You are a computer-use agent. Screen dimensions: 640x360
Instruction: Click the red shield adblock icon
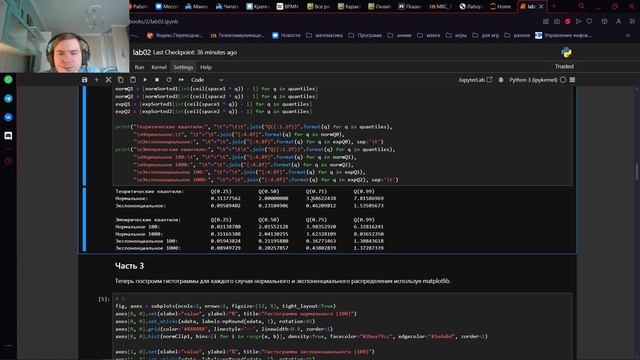(x=567, y=21)
